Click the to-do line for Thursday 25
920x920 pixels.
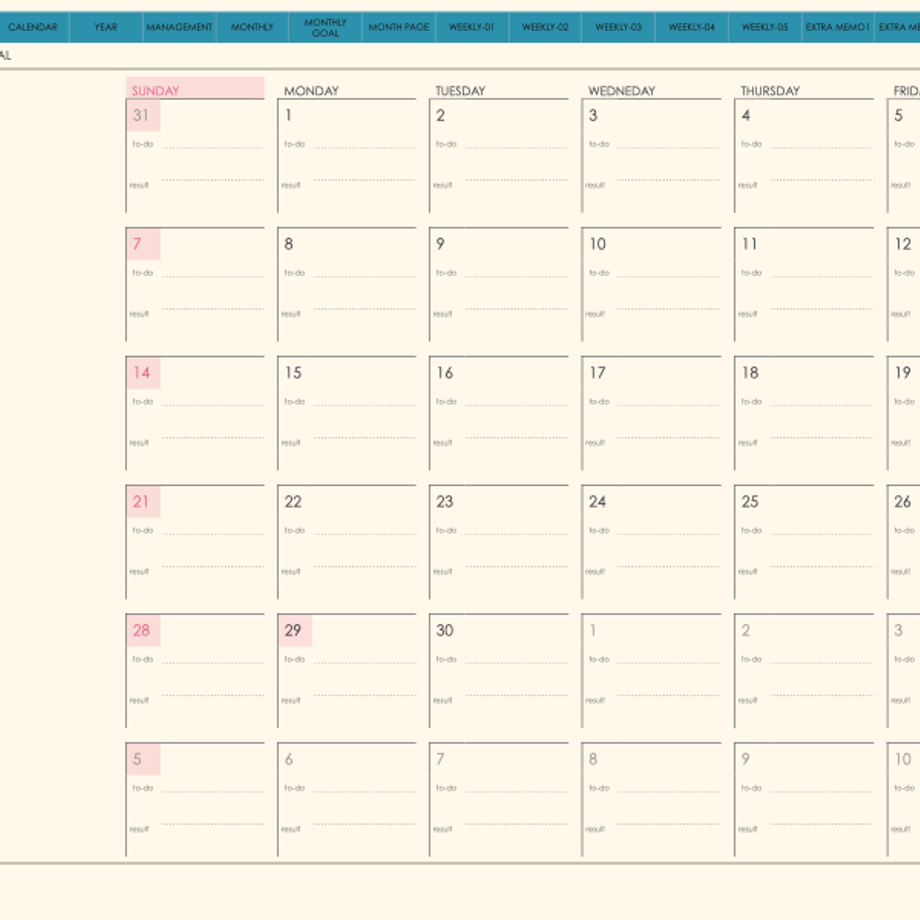tap(821, 534)
